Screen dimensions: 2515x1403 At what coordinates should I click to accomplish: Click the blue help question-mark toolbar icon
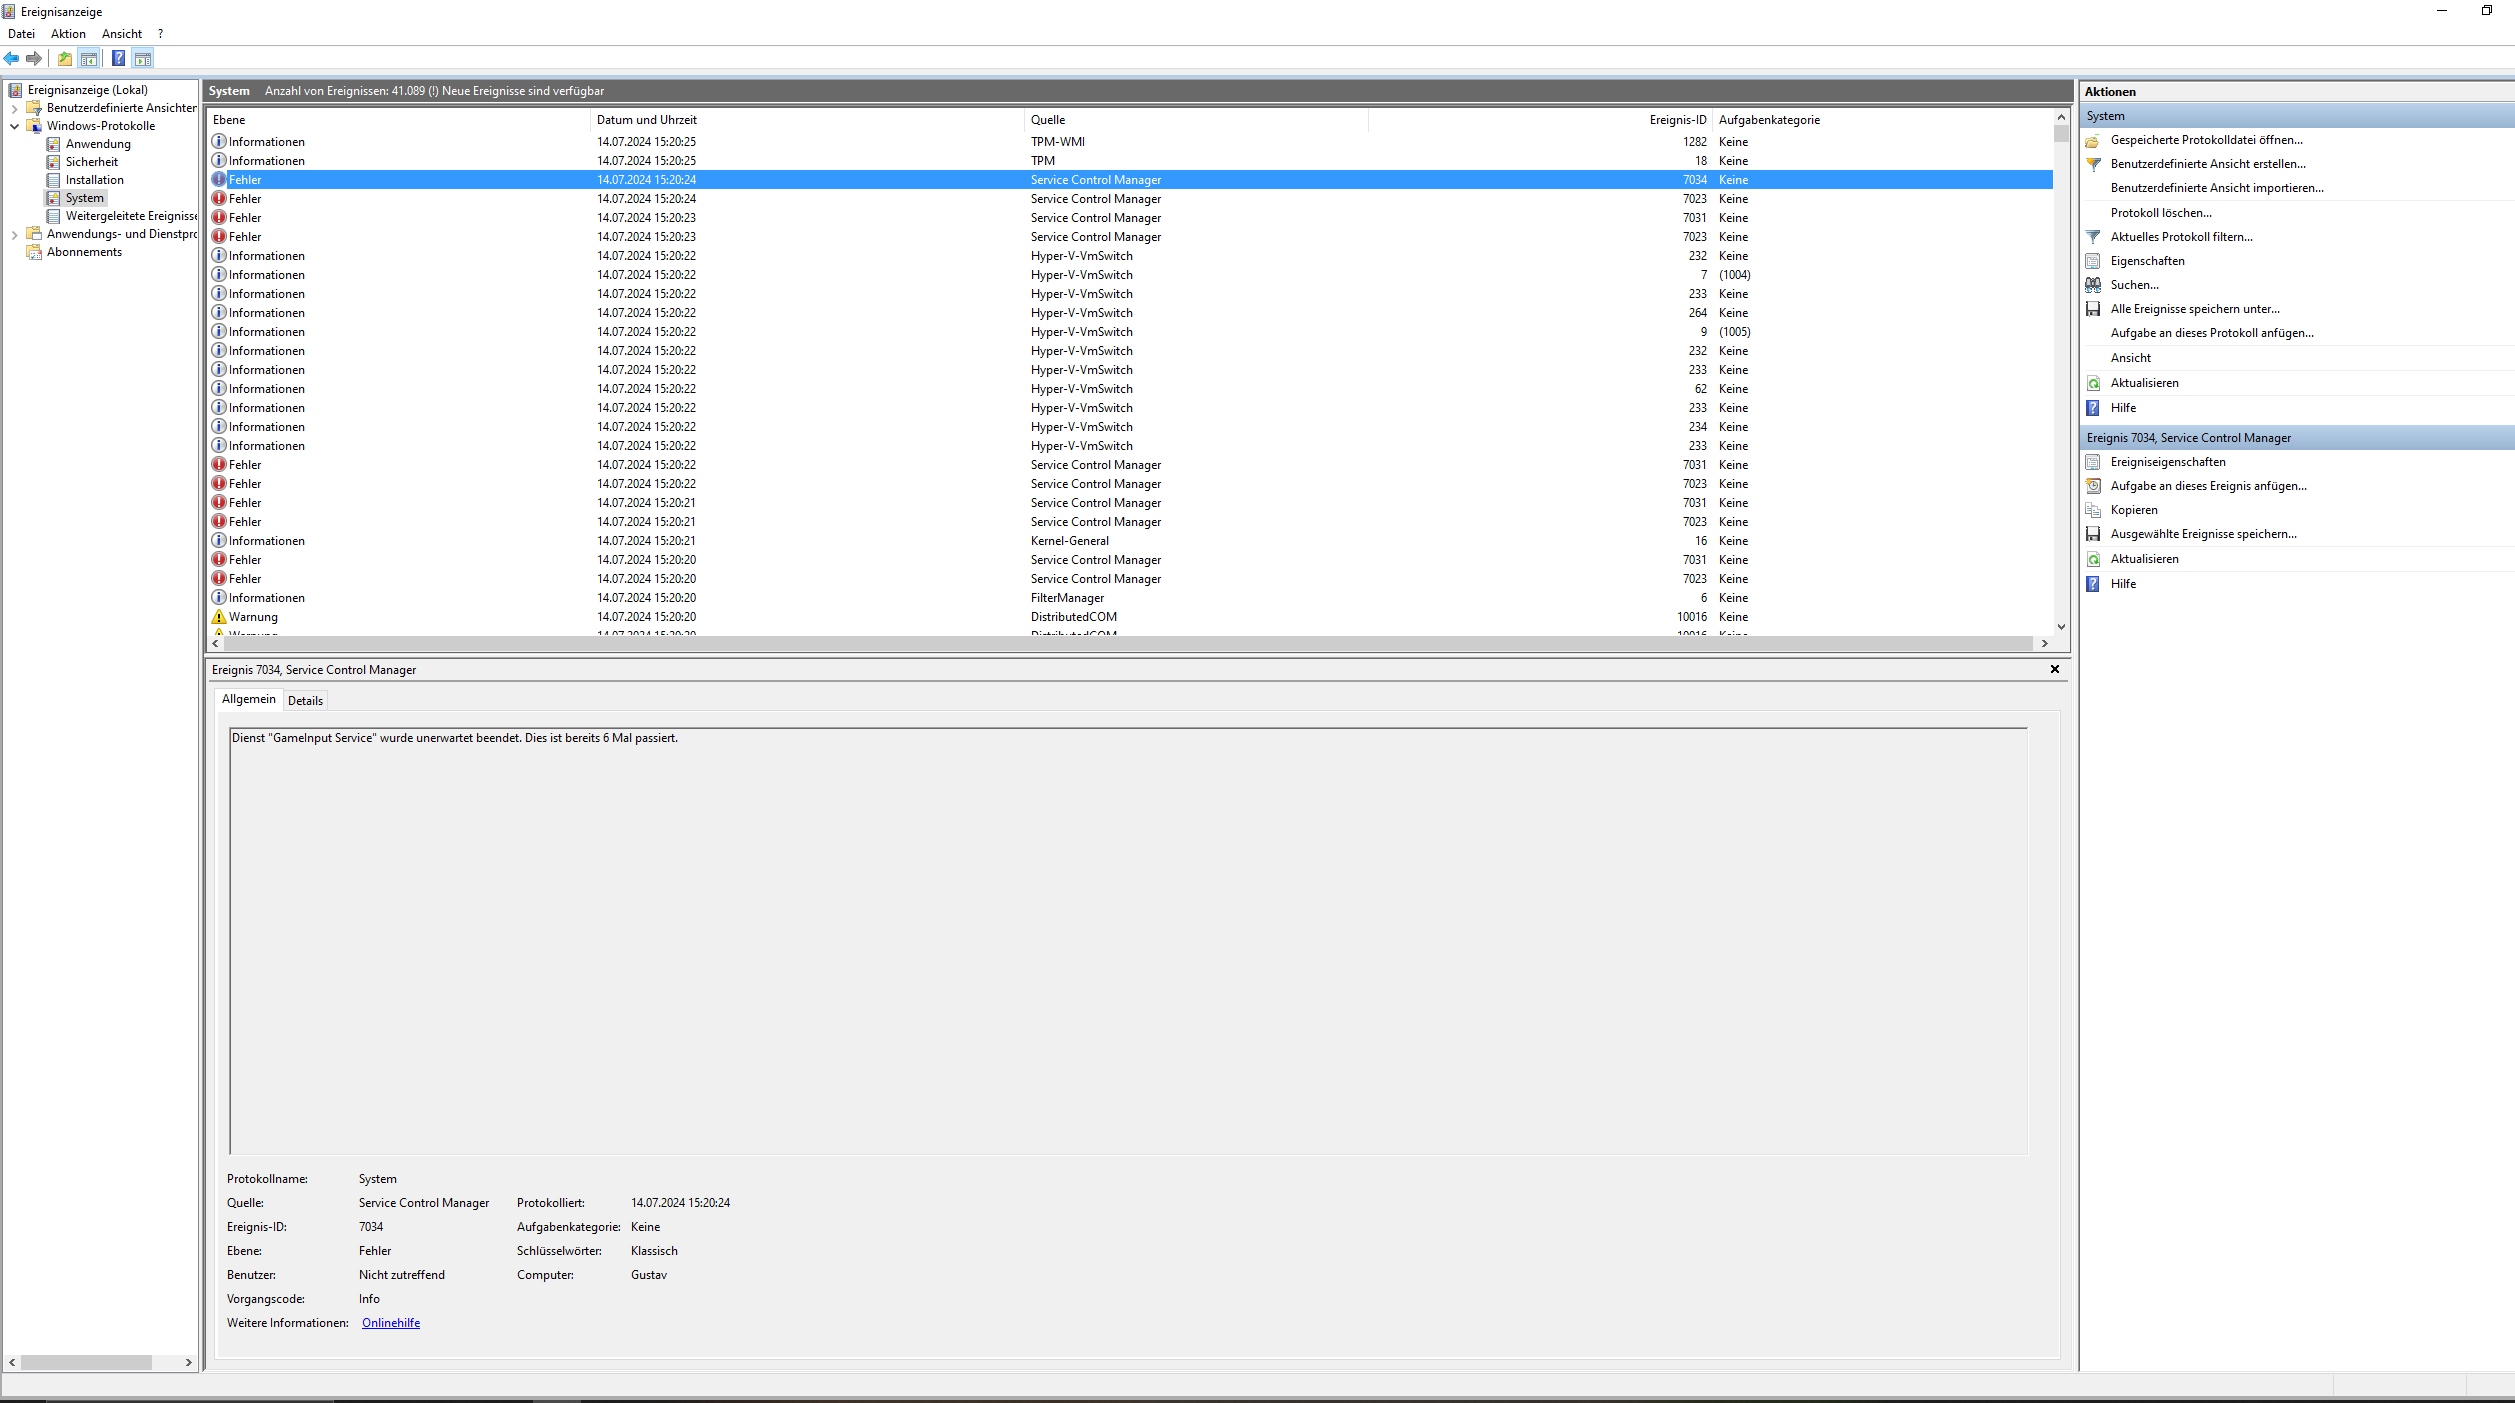[x=118, y=59]
